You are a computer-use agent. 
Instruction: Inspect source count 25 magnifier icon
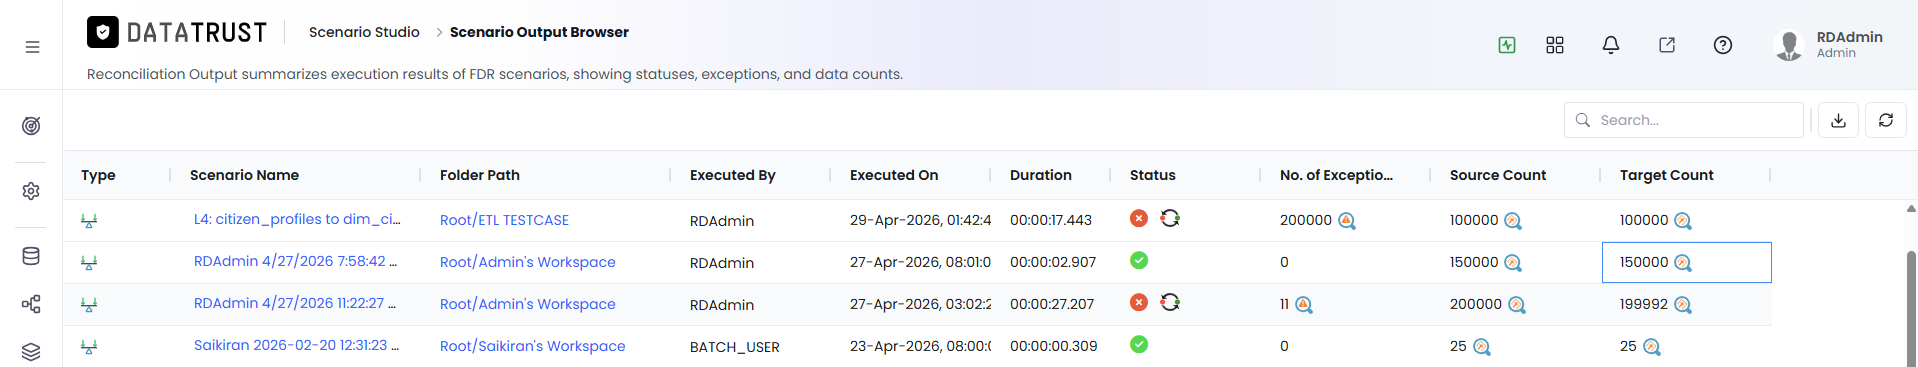pos(1482,347)
